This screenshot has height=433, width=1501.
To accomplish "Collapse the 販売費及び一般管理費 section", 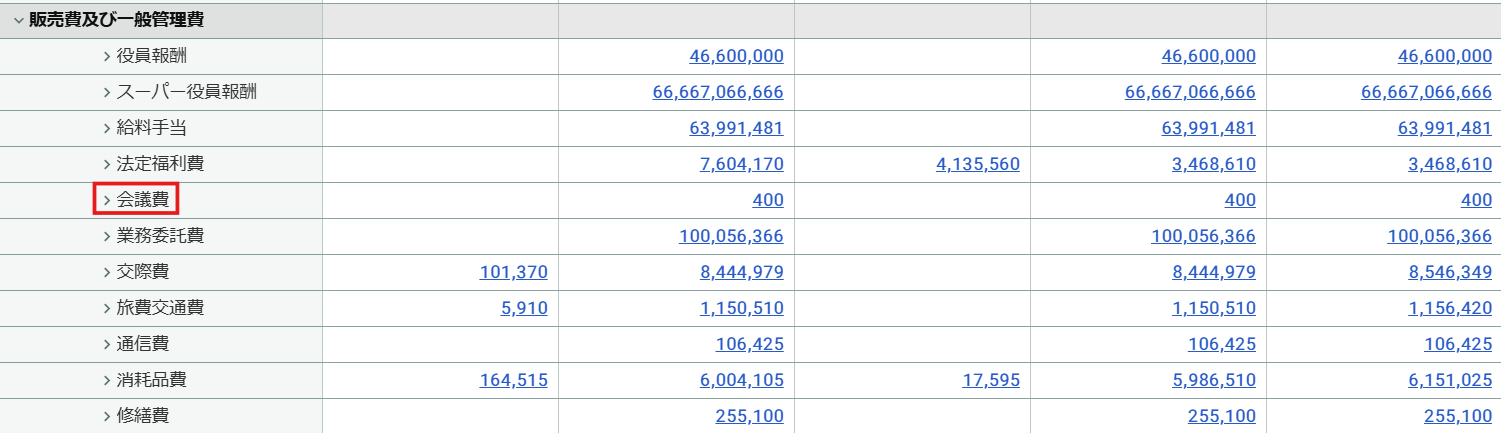I will (x=18, y=20).
